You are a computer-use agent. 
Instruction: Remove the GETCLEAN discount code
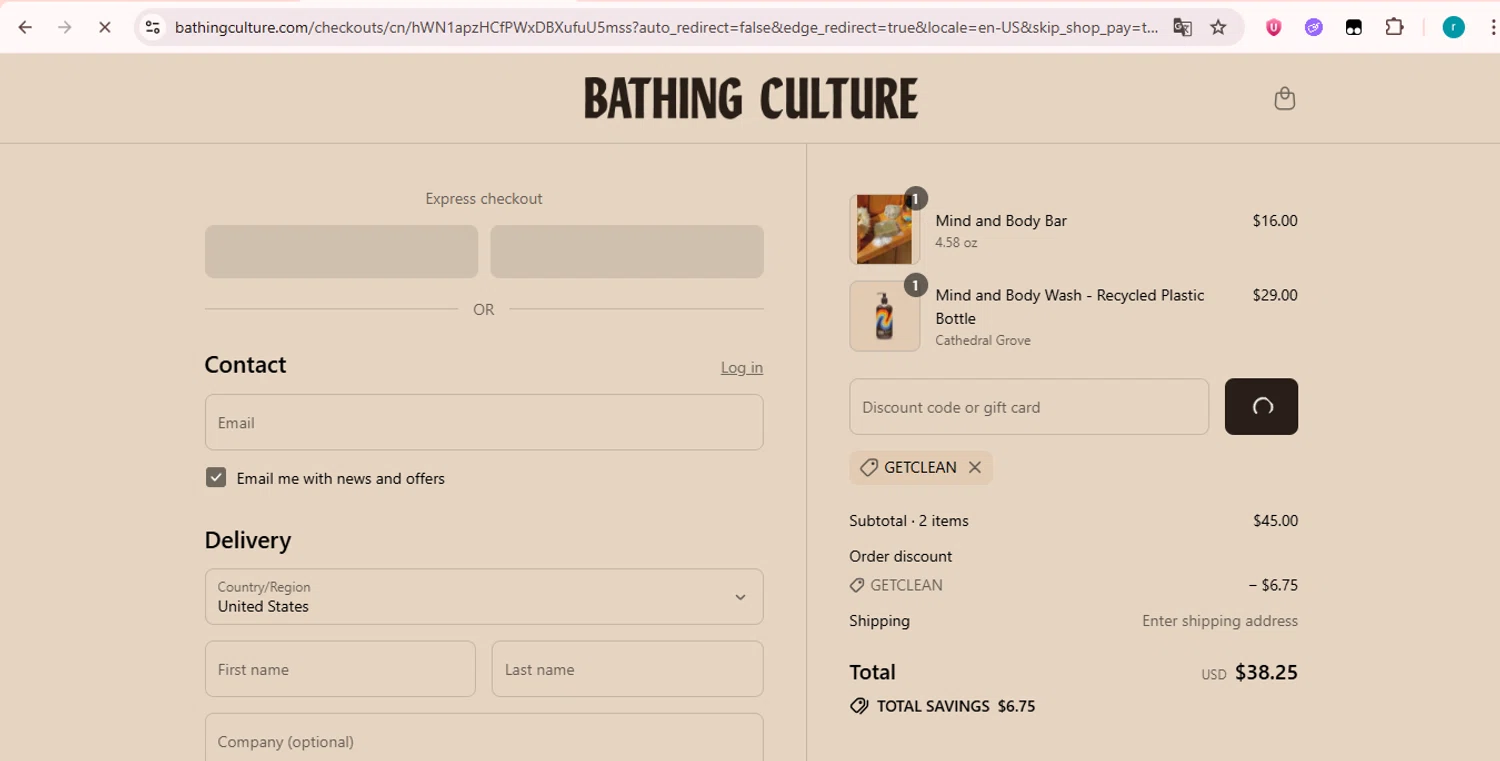click(974, 467)
